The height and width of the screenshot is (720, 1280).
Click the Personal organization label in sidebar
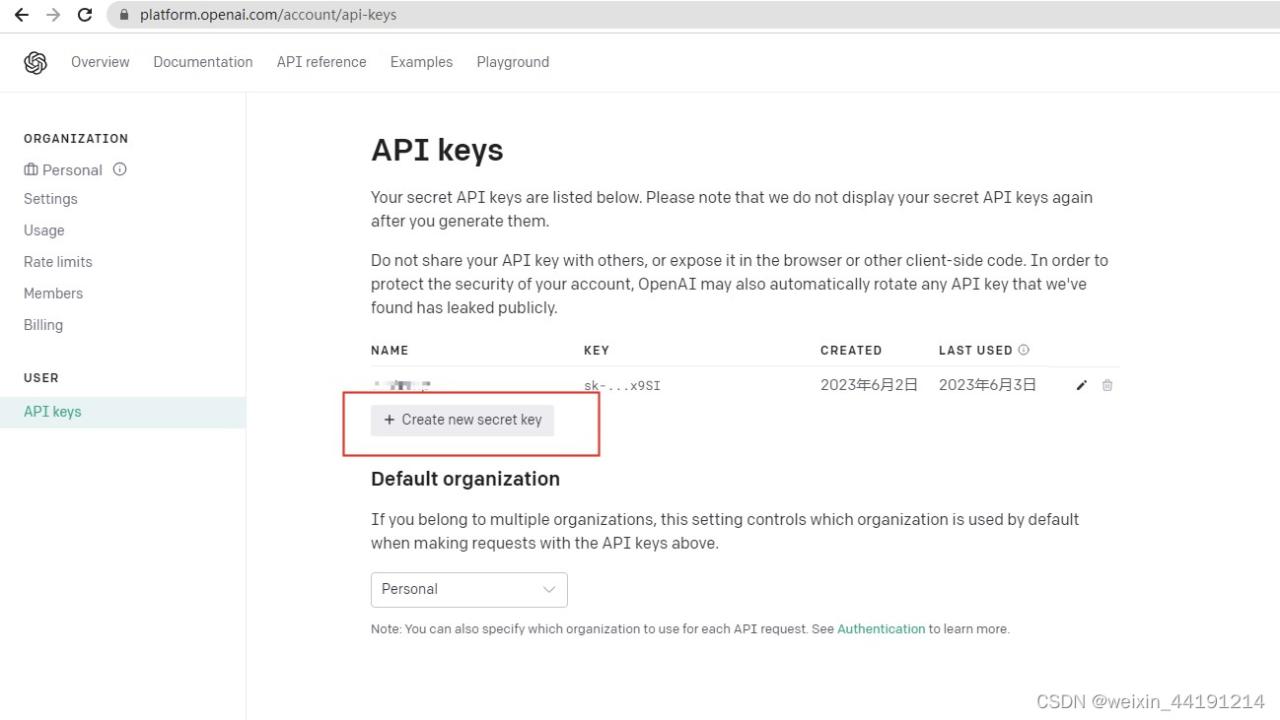(x=72, y=170)
